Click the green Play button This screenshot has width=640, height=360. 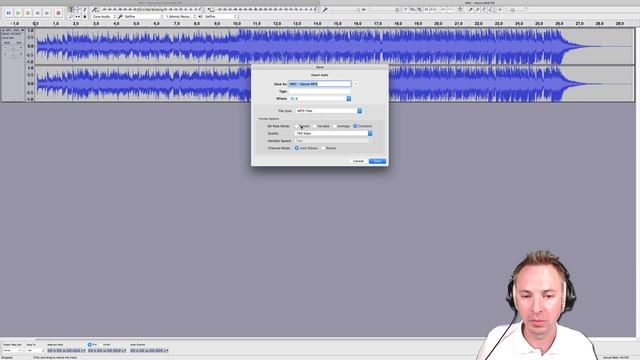pos(18,13)
